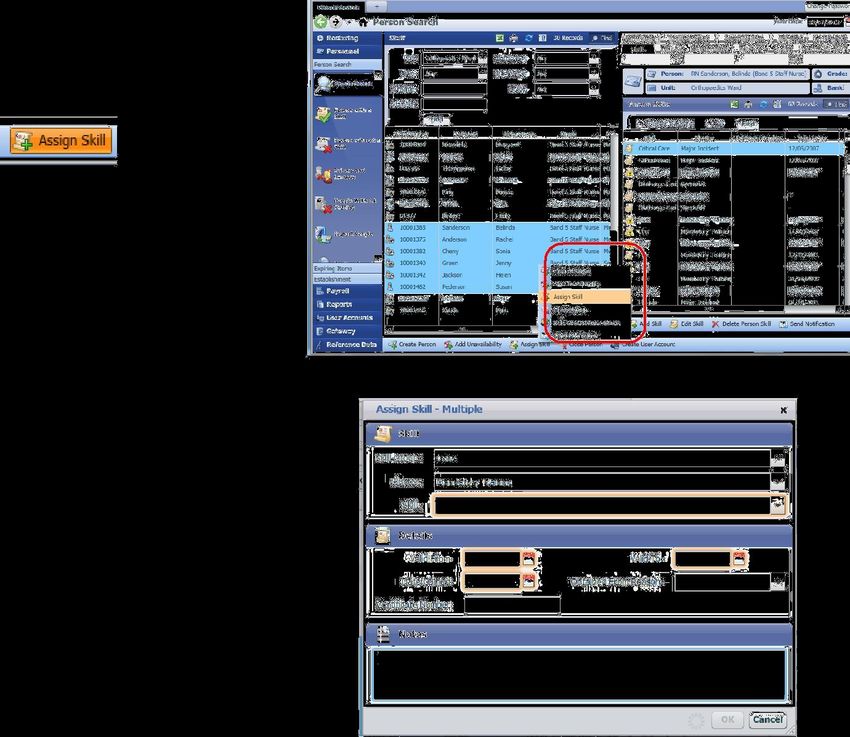Screen dimensions: 850x737
Task: Click Delete Person Skill red X icon
Action: (x=715, y=324)
